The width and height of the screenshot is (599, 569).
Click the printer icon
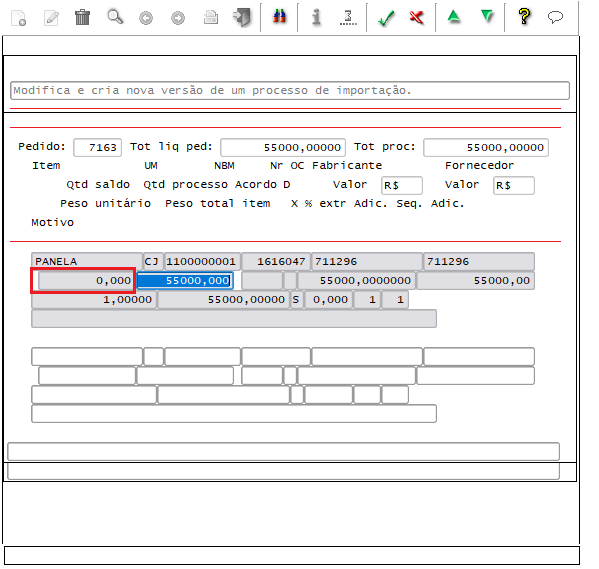click(x=210, y=17)
